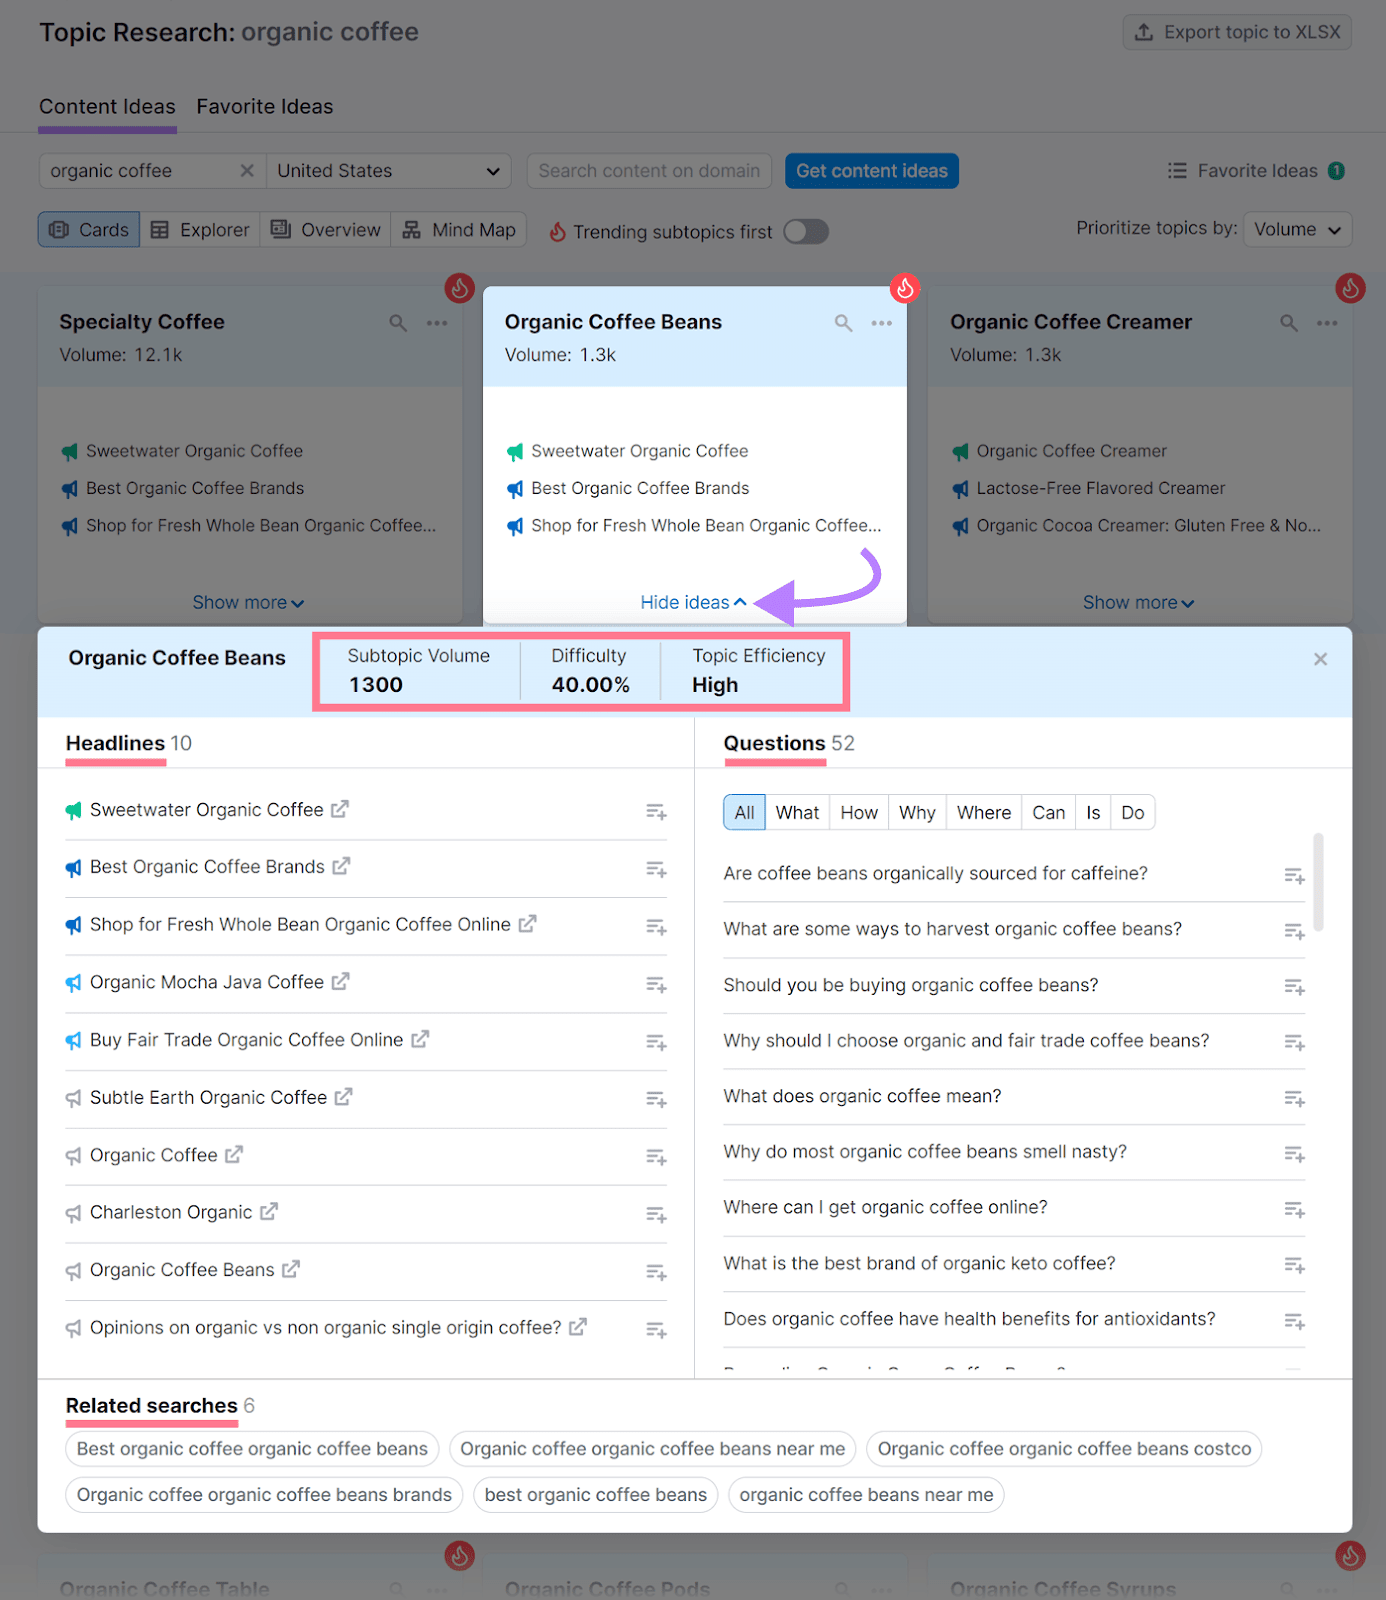Switch to Mind Map view
The width and height of the screenshot is (1386, 1600).
[x=459, y=230]
